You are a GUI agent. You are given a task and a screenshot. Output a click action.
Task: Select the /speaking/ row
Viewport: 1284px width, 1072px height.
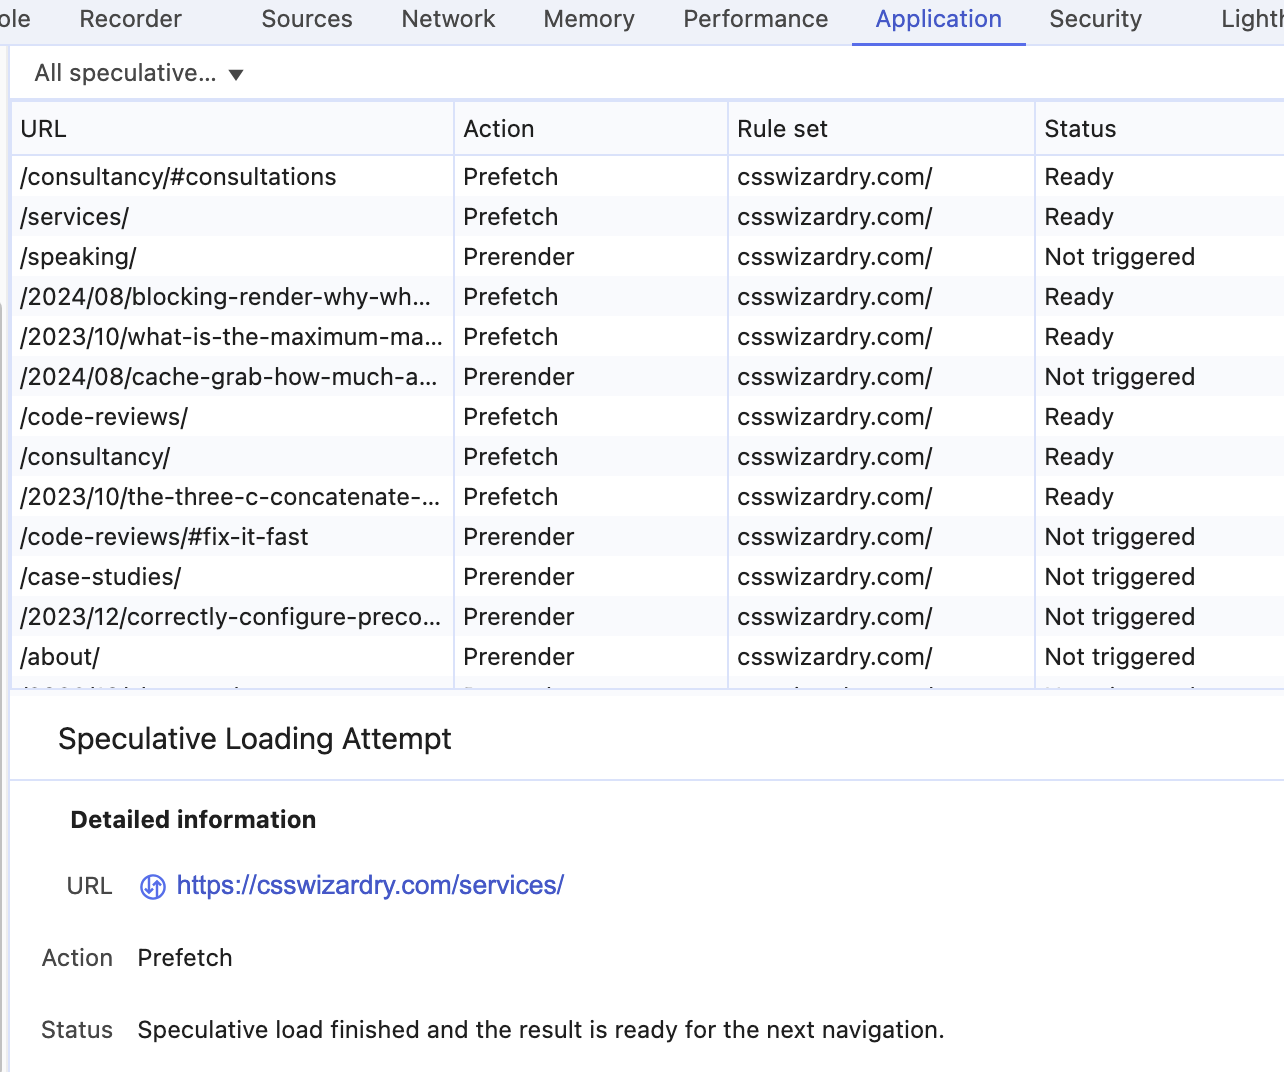648,256
